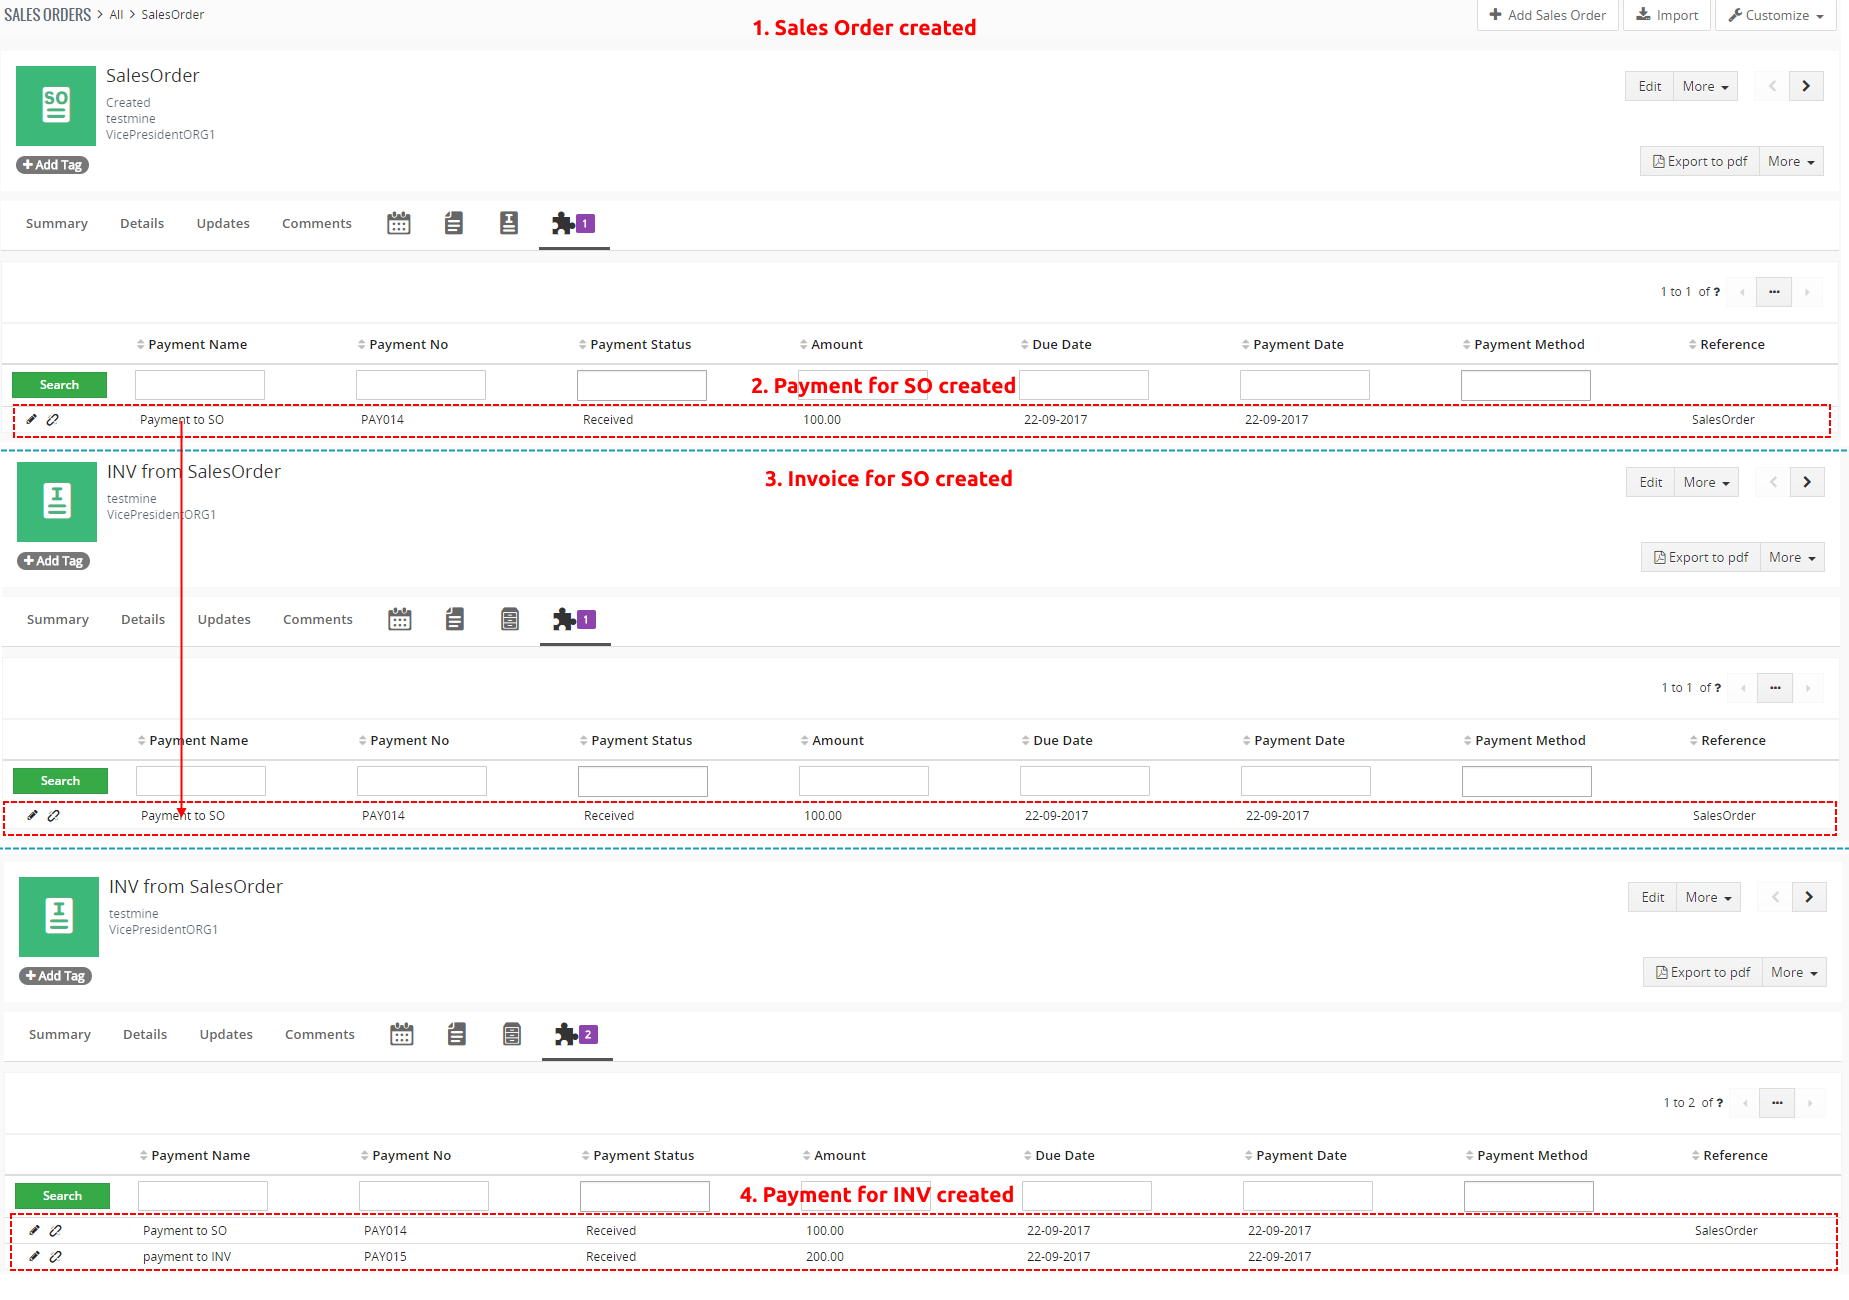Click the Payment No filter field in top list
Image resolution: width=1849 pixels, height=1300 pixels.
(420, 385)
